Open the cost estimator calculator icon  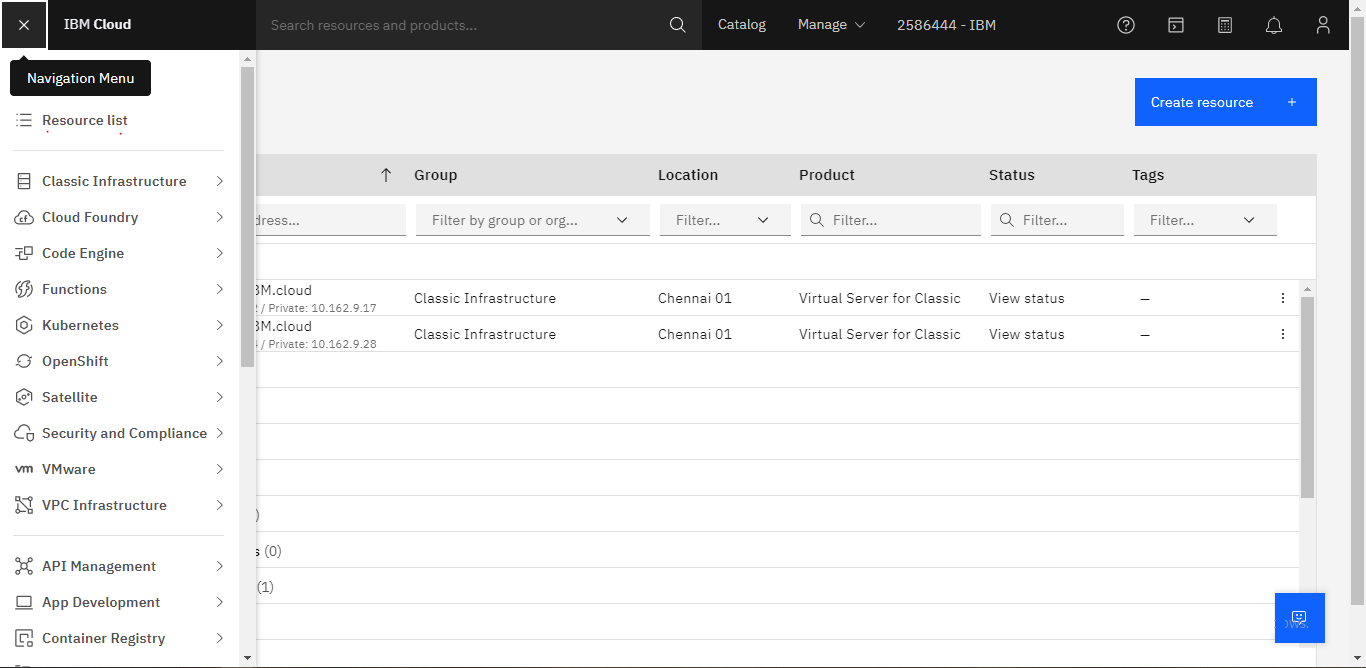[1225, 25]
